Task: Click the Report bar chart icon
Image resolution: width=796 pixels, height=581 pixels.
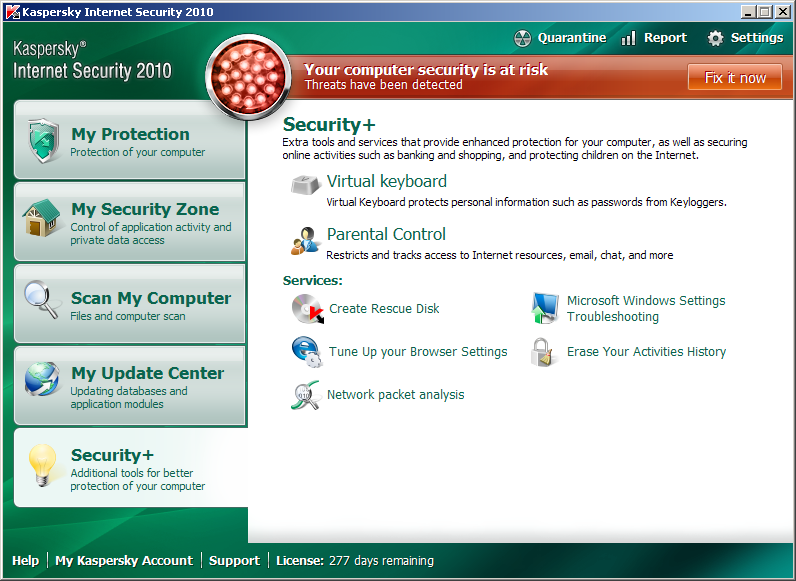Action: 628,38
